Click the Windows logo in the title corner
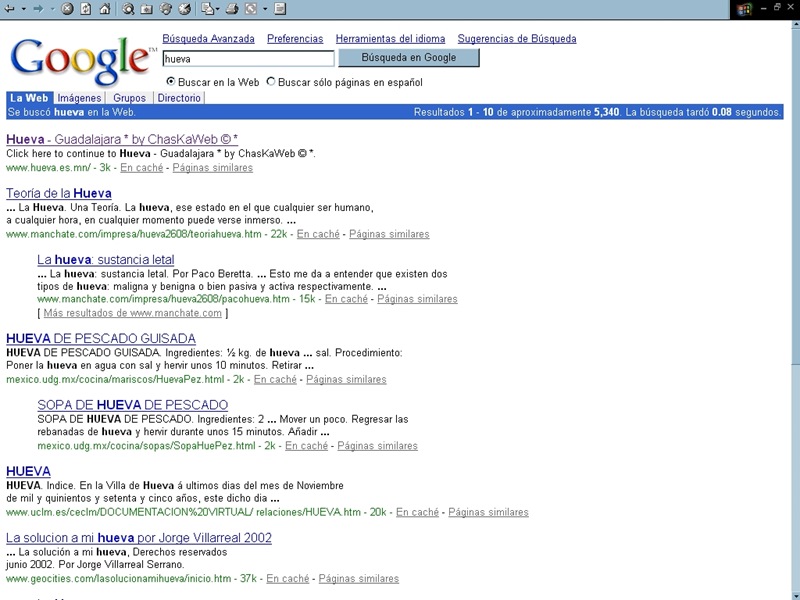800x600 pixels. pos(744,10)
